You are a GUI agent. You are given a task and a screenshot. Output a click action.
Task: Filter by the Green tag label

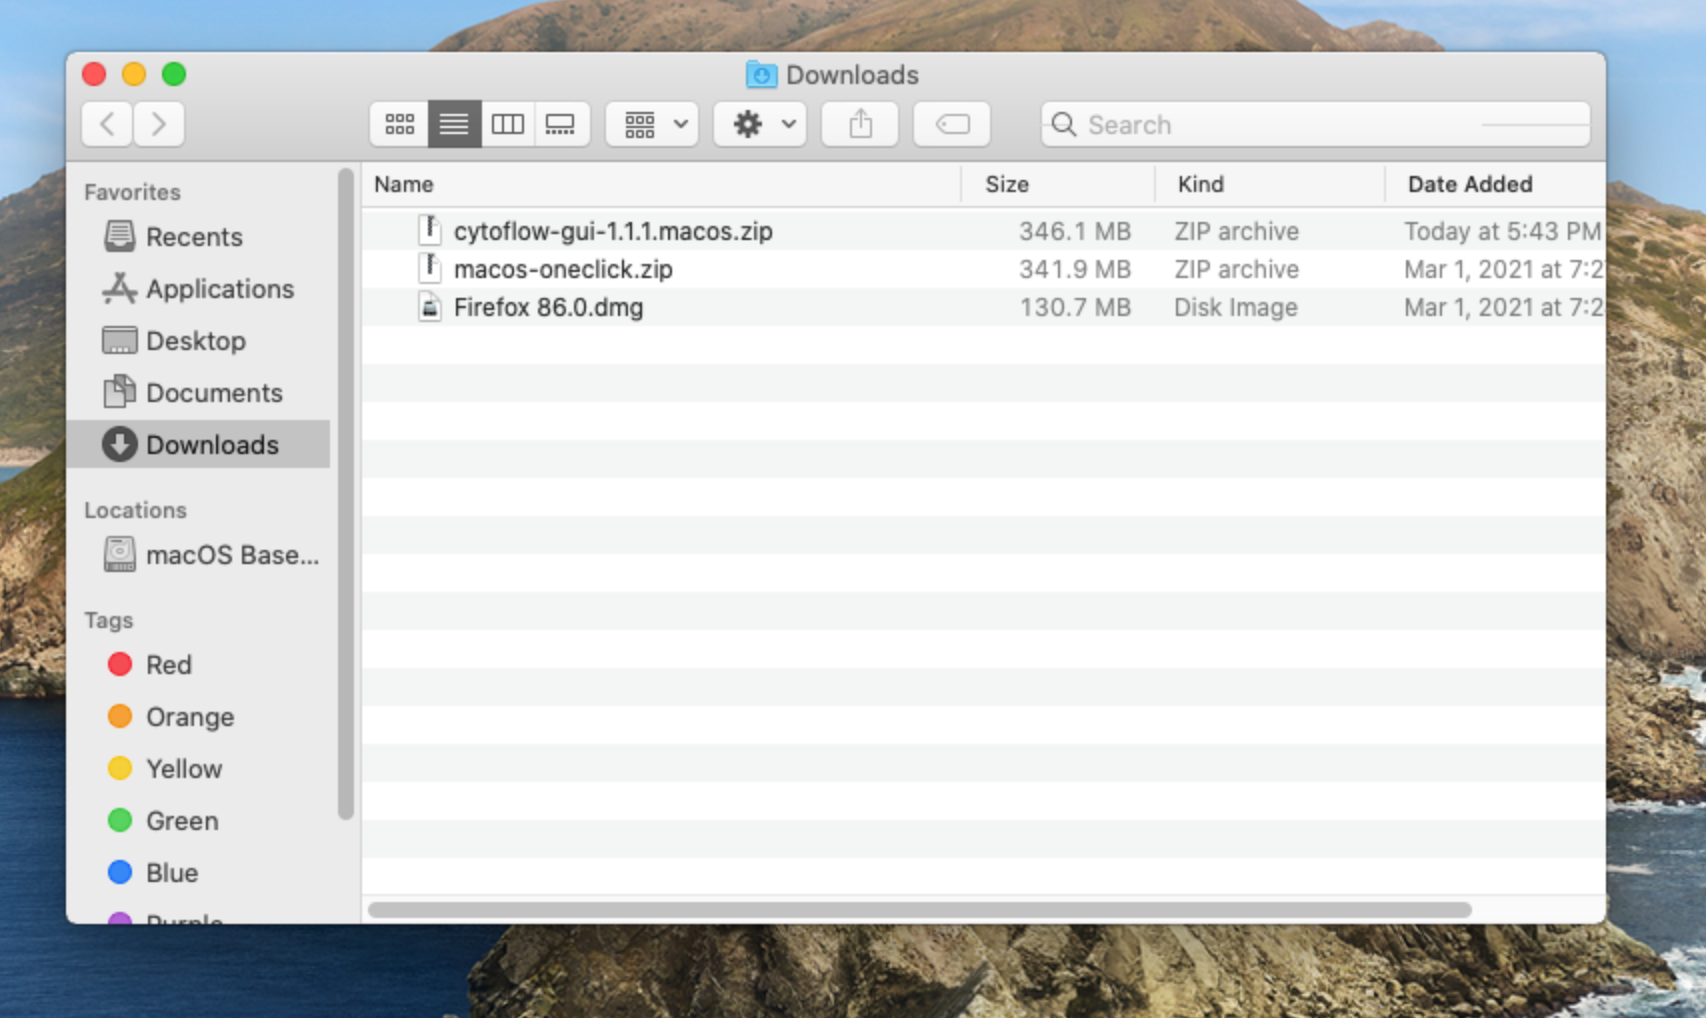(182, 821)
